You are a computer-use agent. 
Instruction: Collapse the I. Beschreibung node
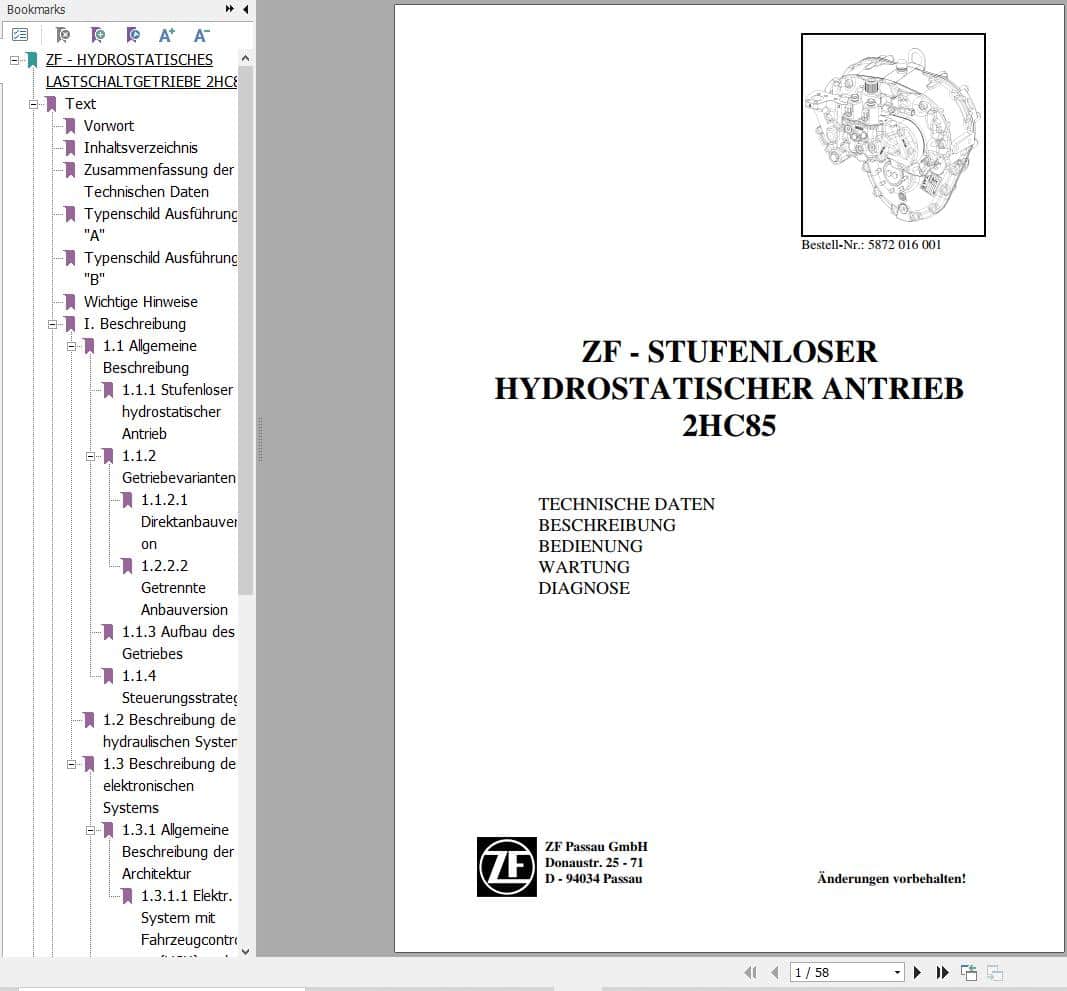[52, 324]
